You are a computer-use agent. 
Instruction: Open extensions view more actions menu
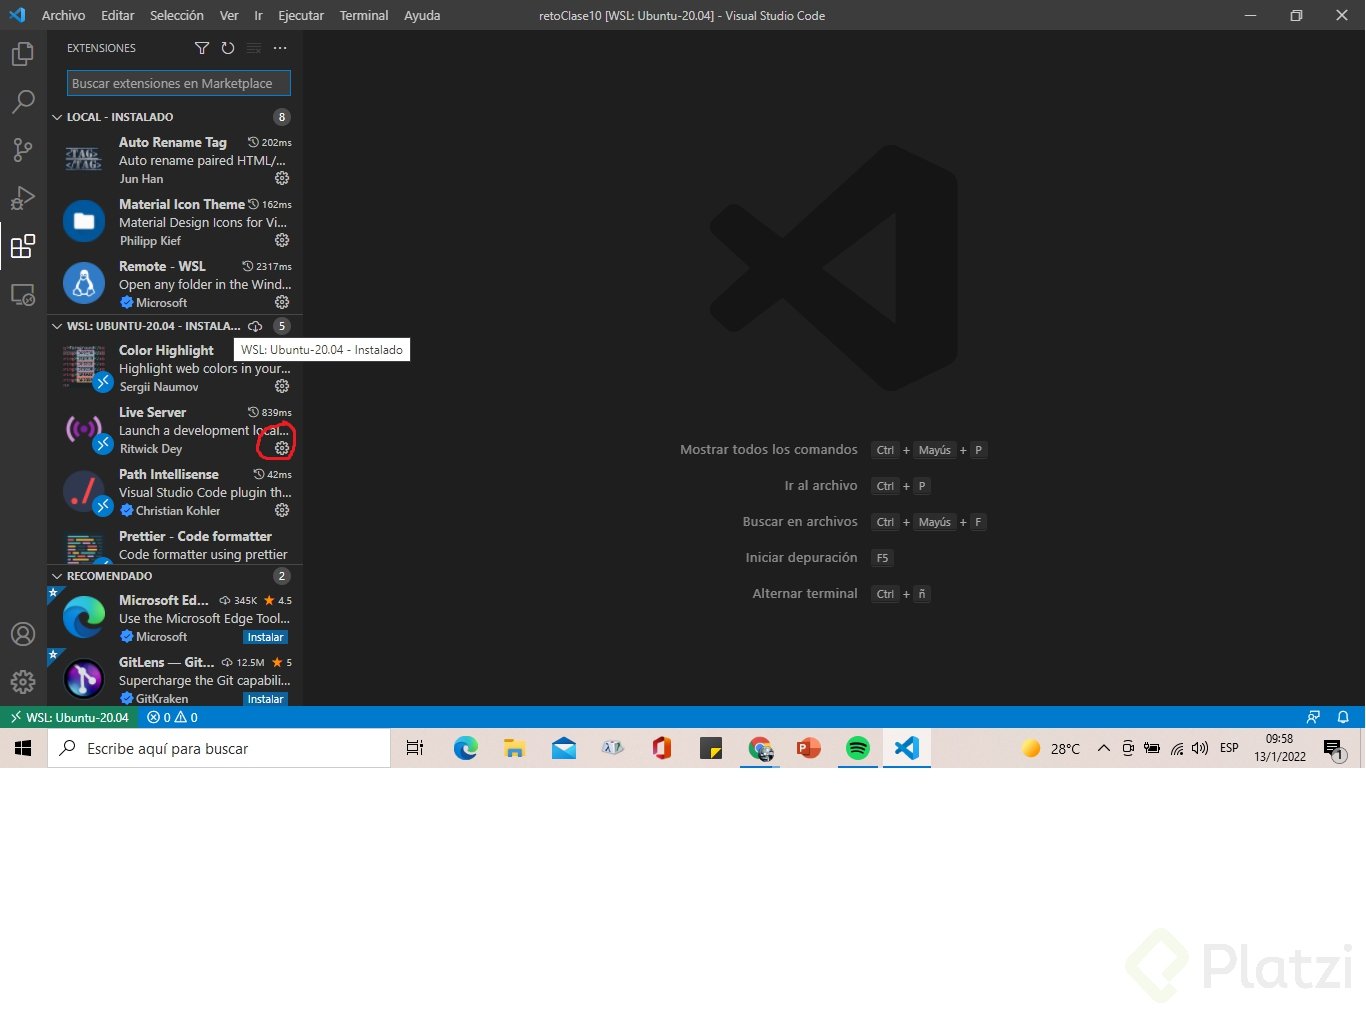coord(280,48)
